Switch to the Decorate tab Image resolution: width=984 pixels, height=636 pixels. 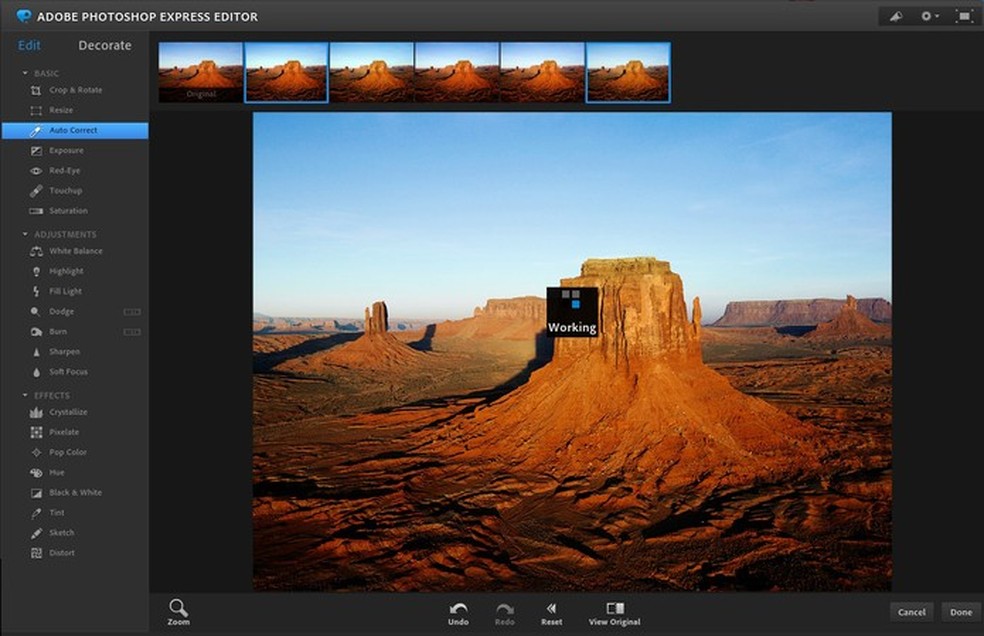[x=104, y=46]
